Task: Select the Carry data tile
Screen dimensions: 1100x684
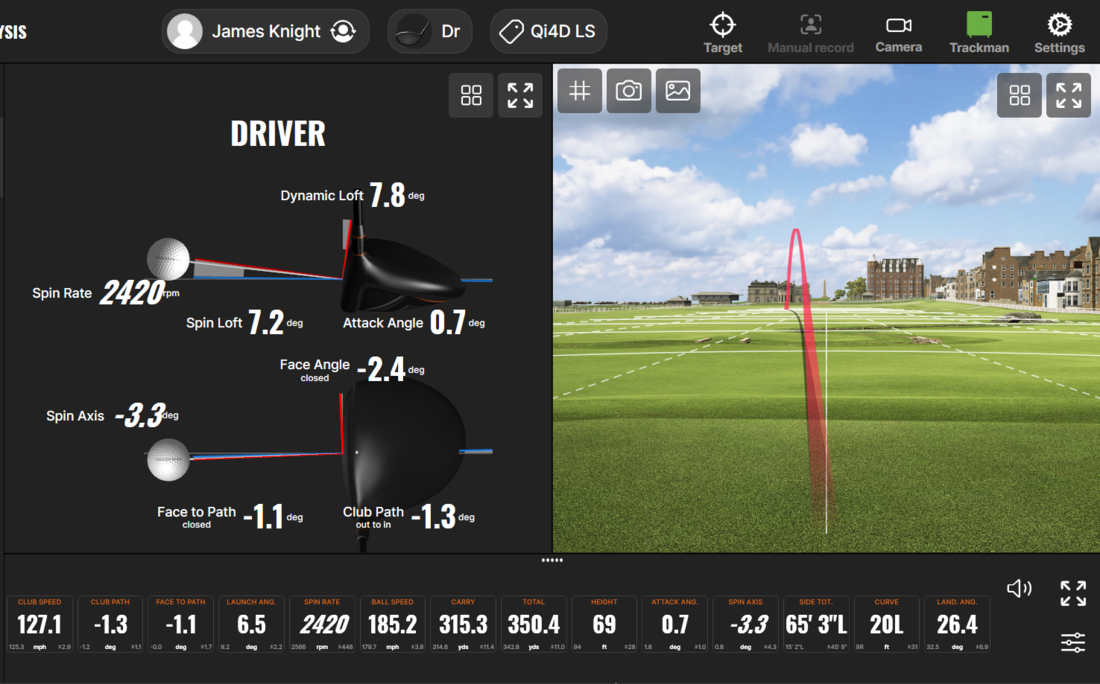Action: [x=463, y=624]
